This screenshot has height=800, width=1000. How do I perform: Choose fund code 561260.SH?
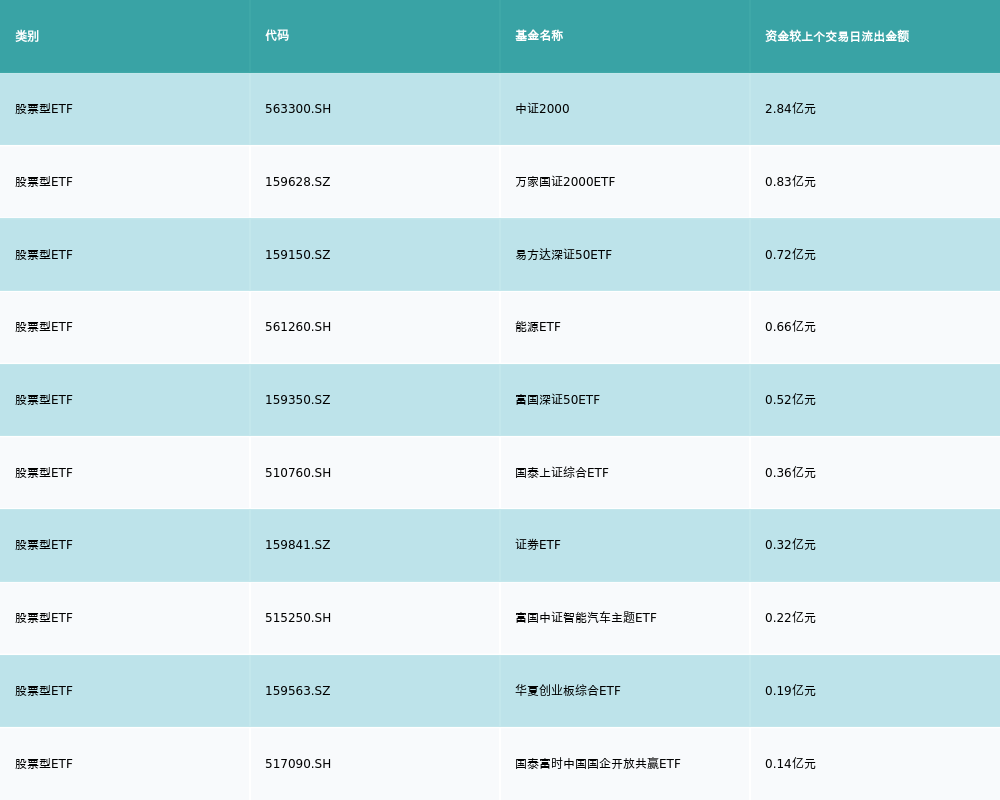pos(298,327)
